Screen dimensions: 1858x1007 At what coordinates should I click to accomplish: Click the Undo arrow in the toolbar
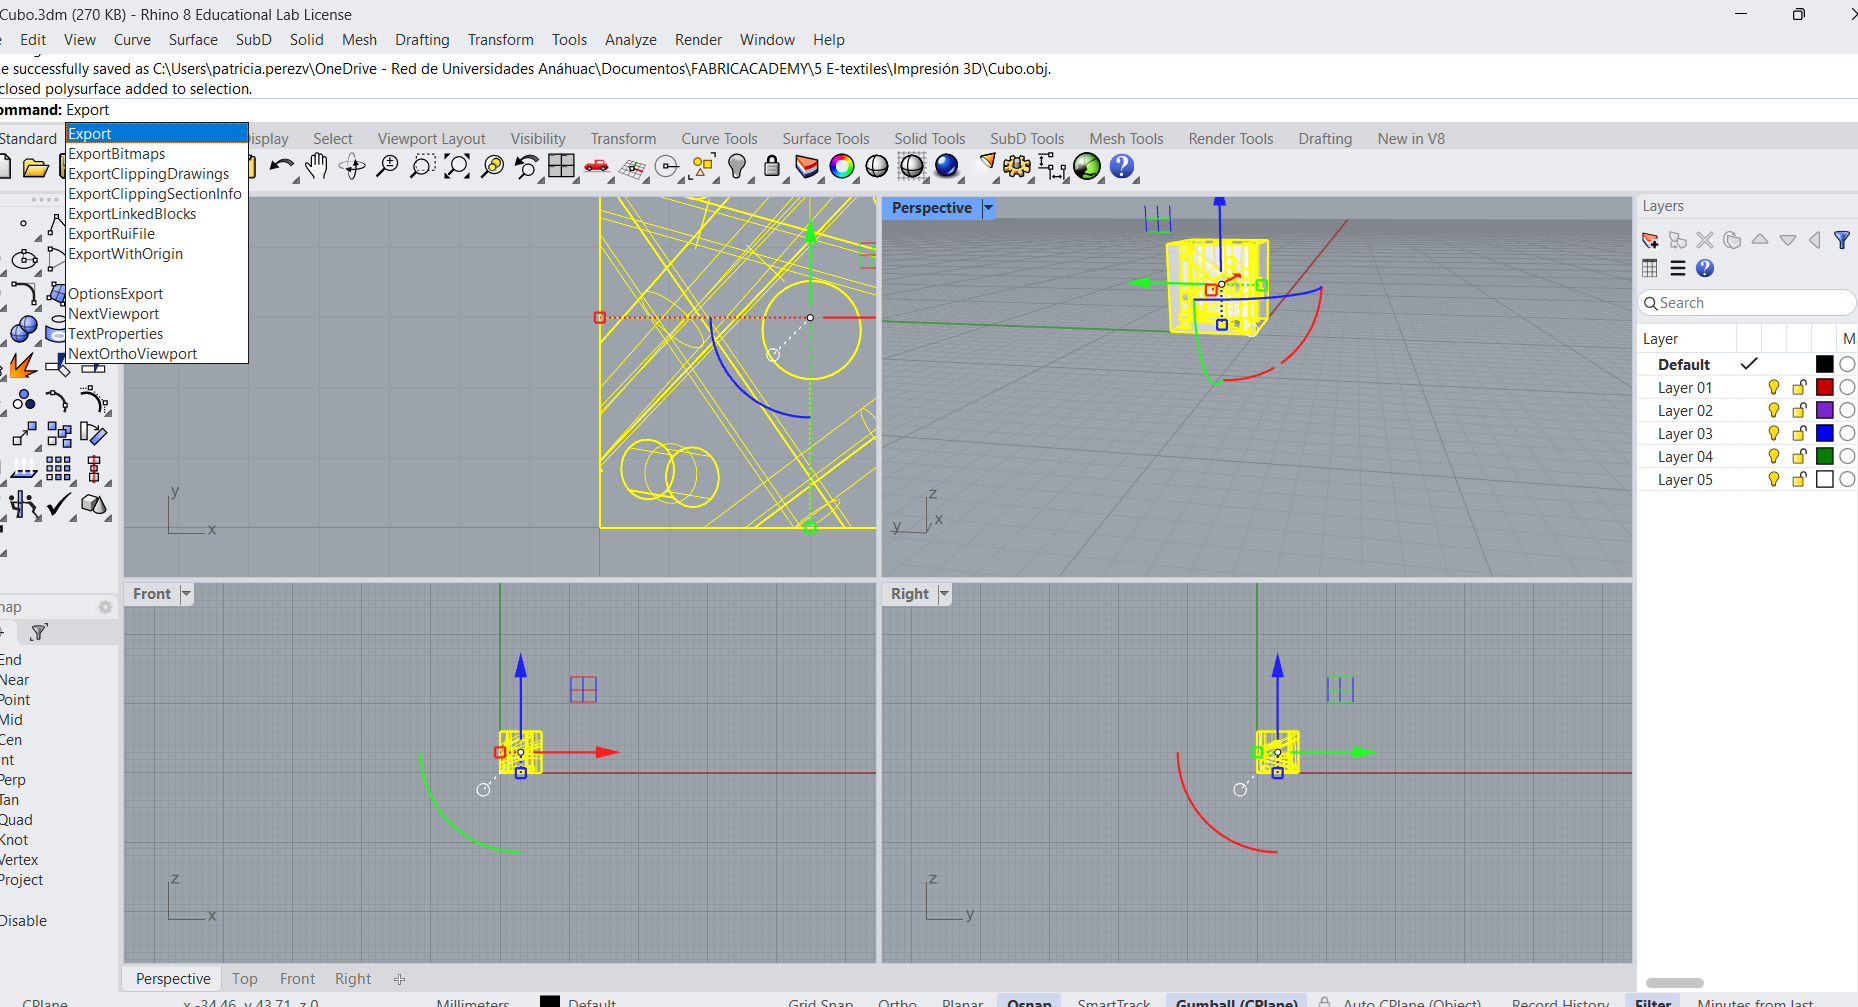coord(280,166)
